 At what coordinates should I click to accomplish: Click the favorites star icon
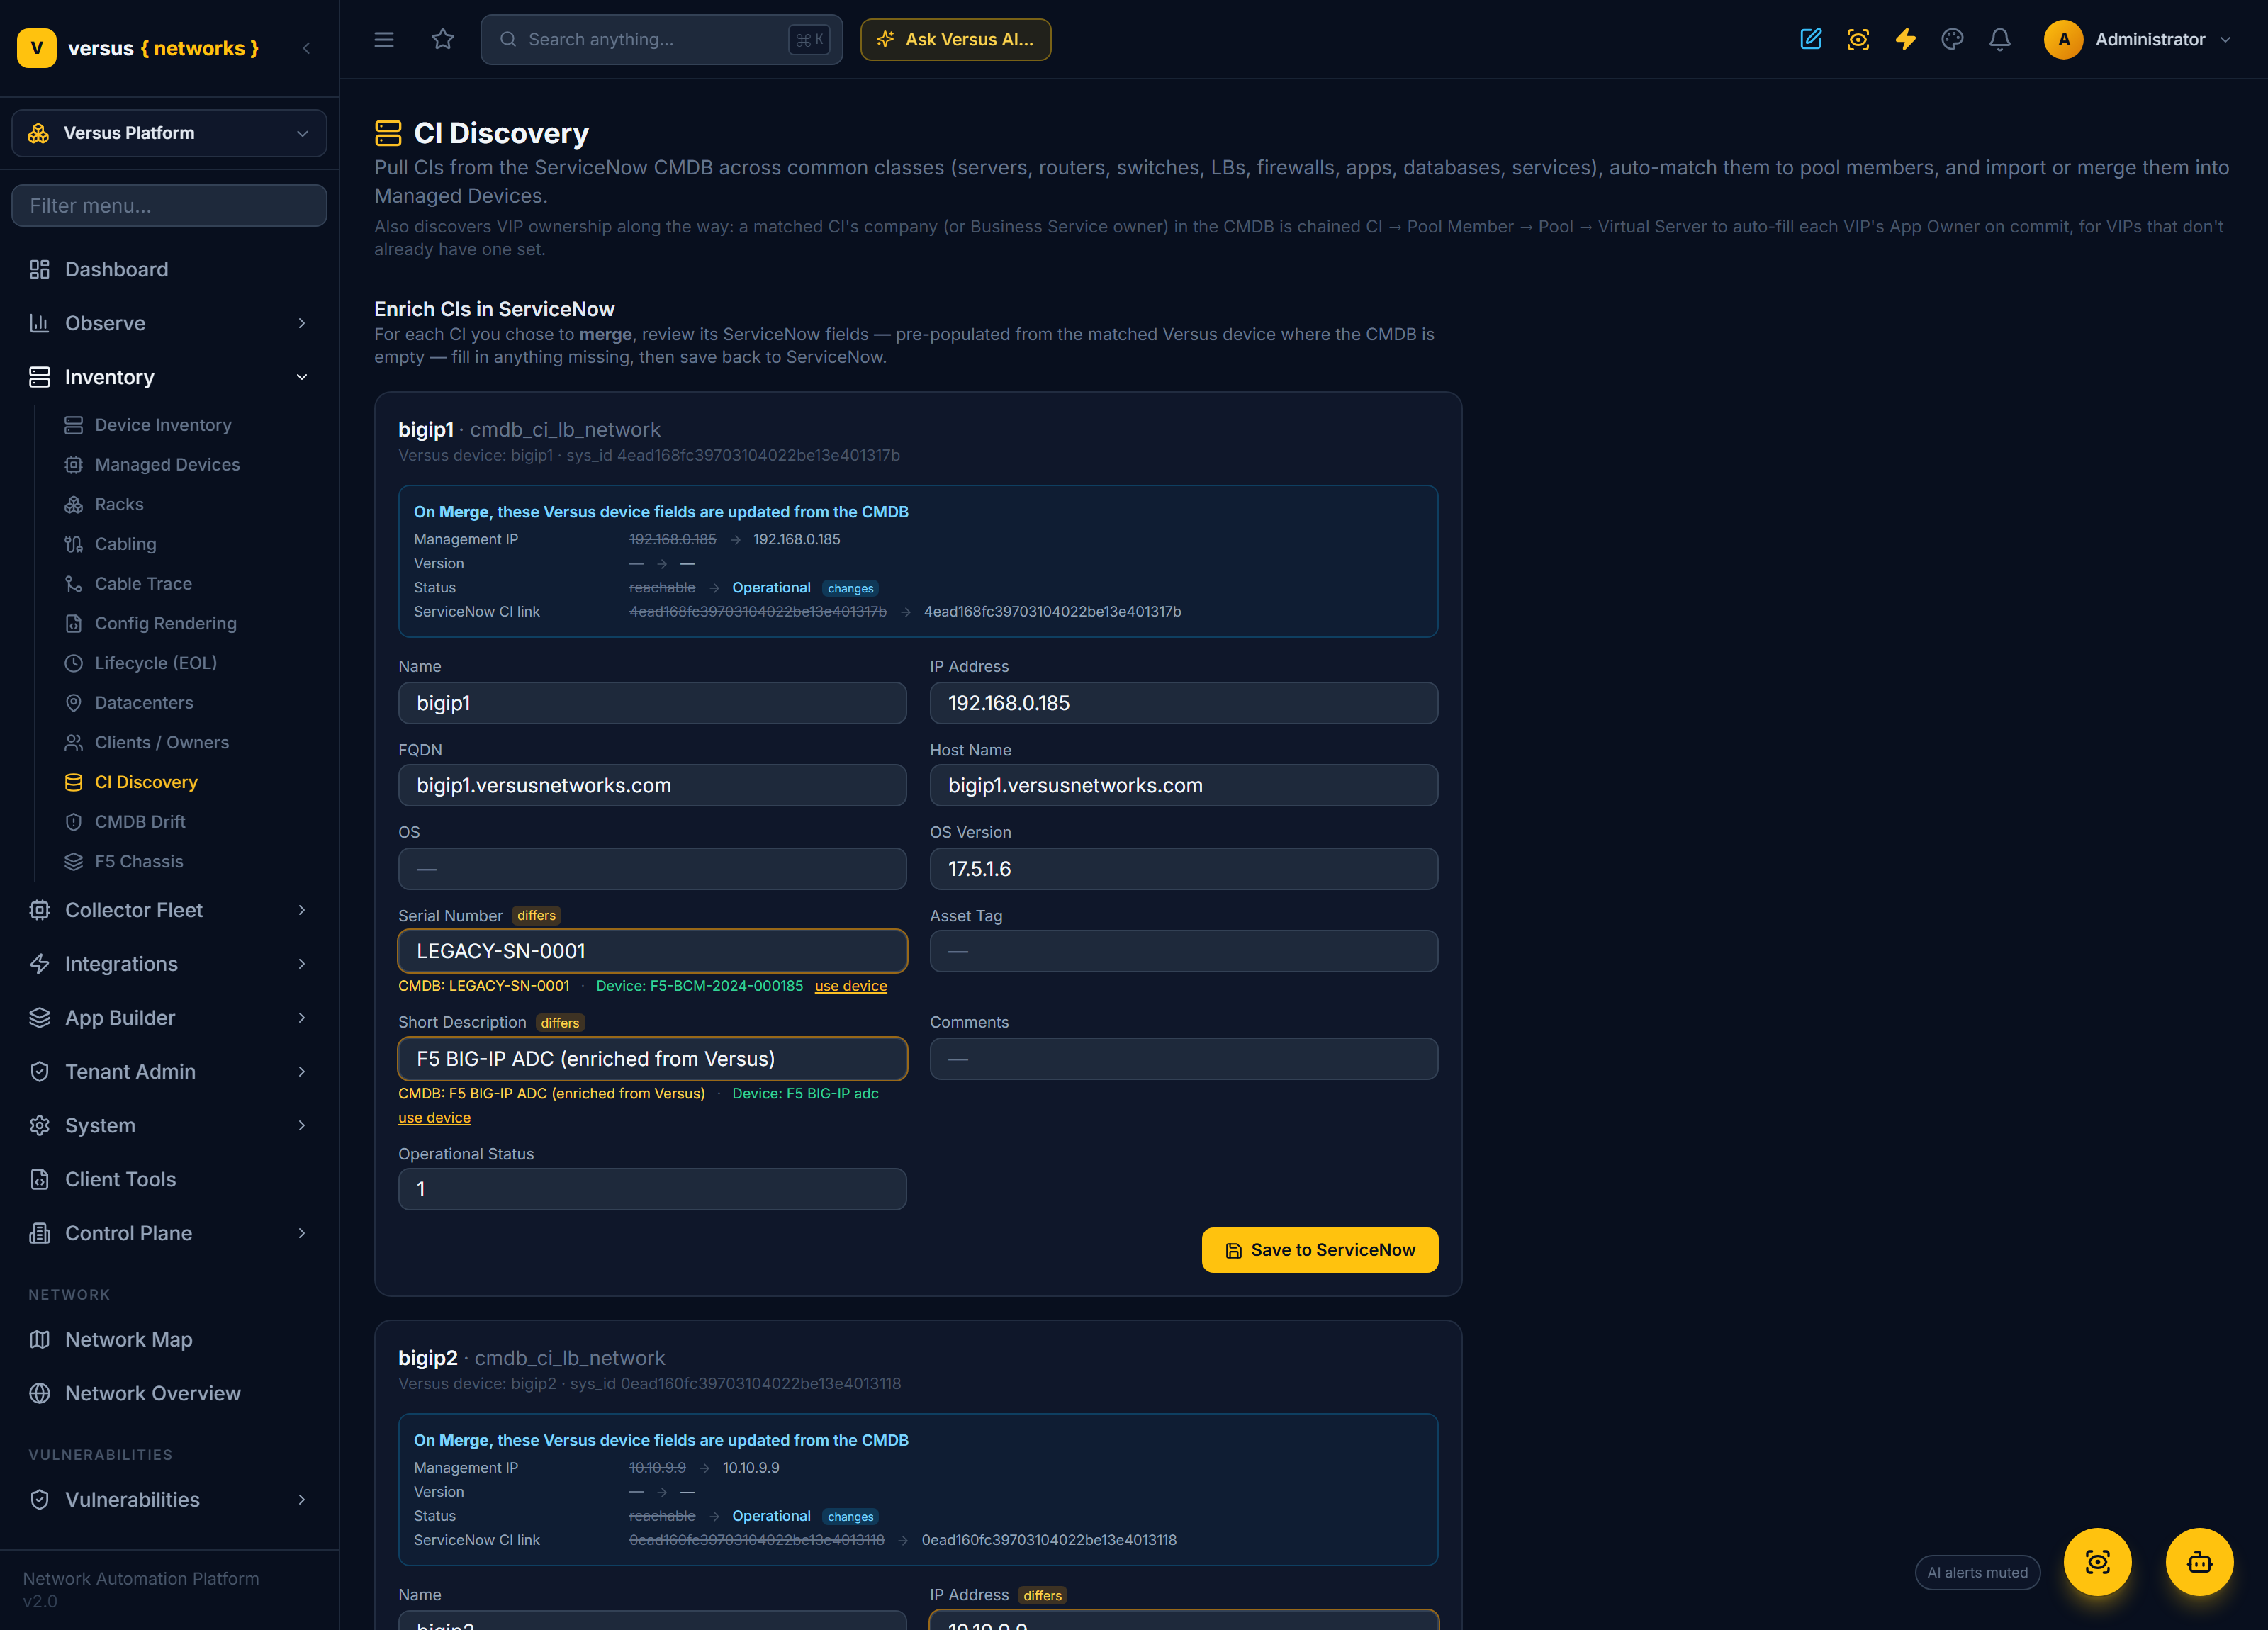(443, 40)
